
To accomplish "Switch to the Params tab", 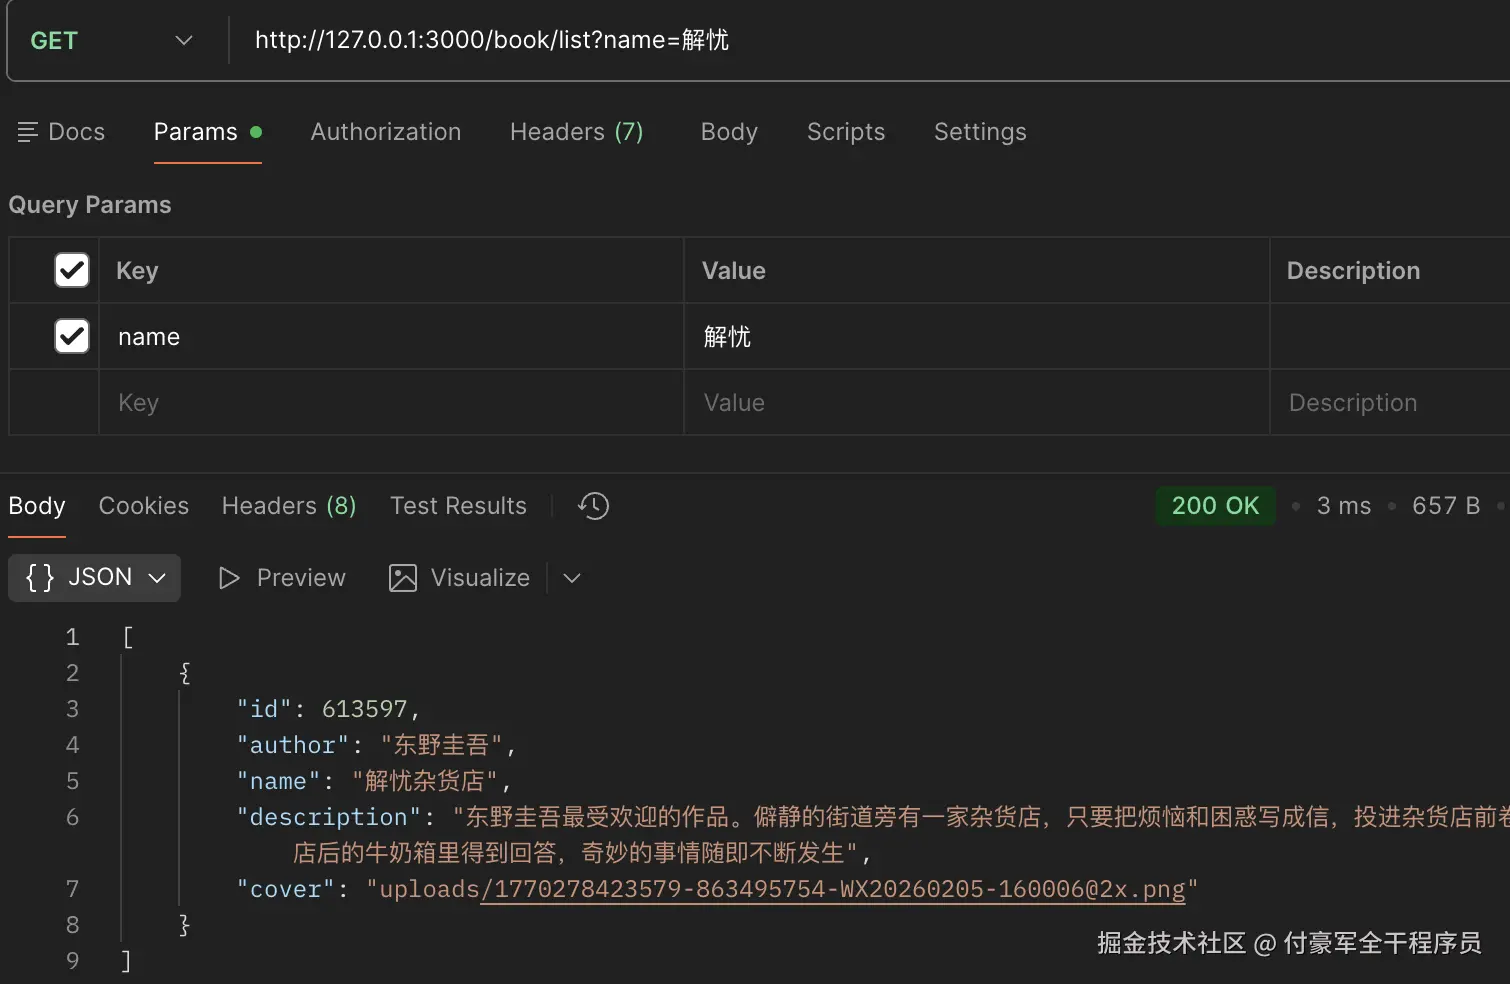I will (x=207, y=132).
